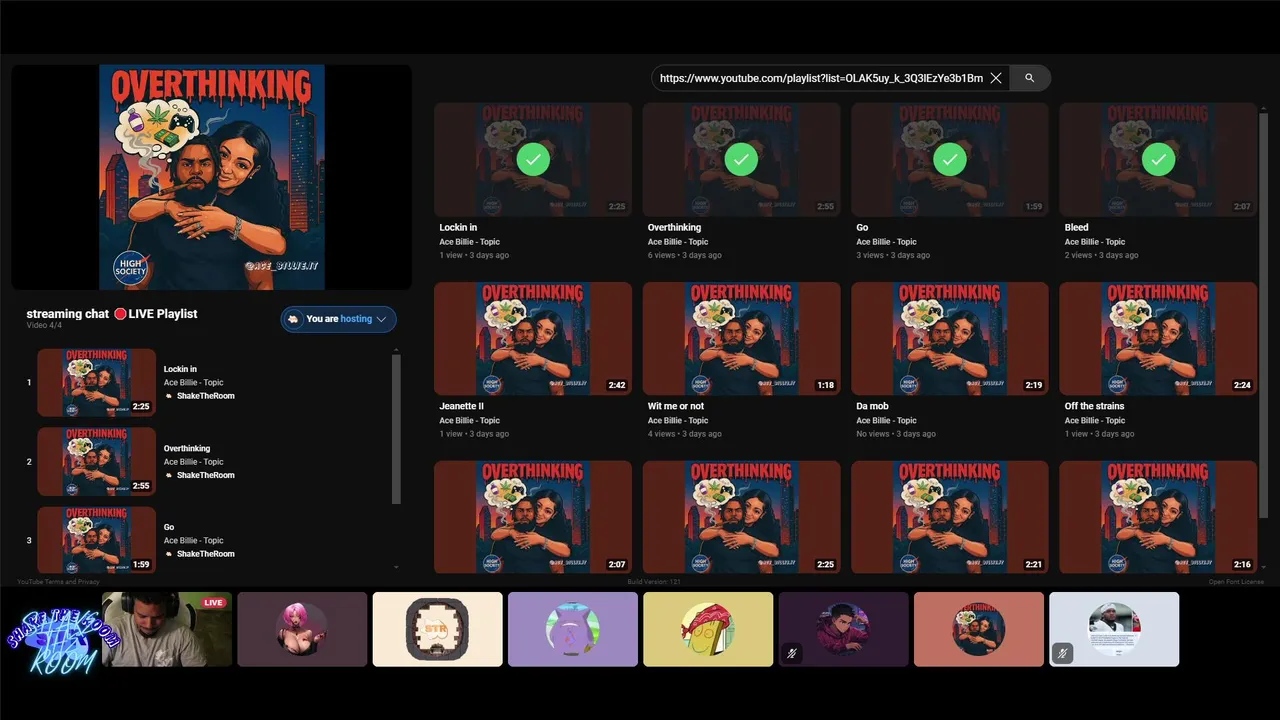Select the purple background avatar participant

tap(573, 629)
